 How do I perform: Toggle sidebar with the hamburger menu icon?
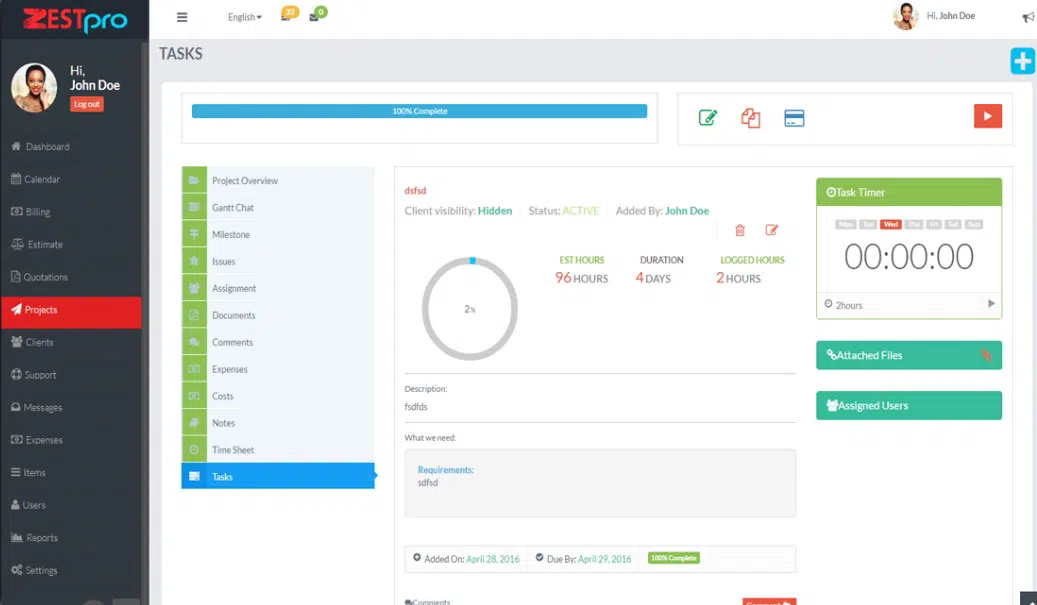(182, 17)
